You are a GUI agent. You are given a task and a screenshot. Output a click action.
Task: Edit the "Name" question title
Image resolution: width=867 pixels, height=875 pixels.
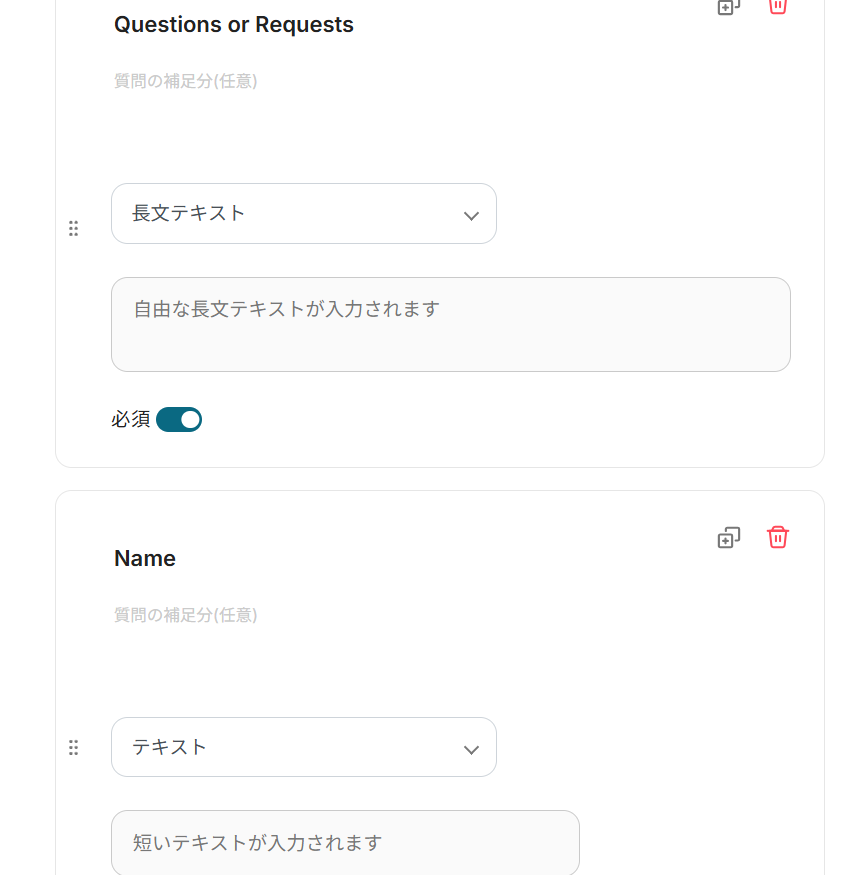tap(145, 559)
